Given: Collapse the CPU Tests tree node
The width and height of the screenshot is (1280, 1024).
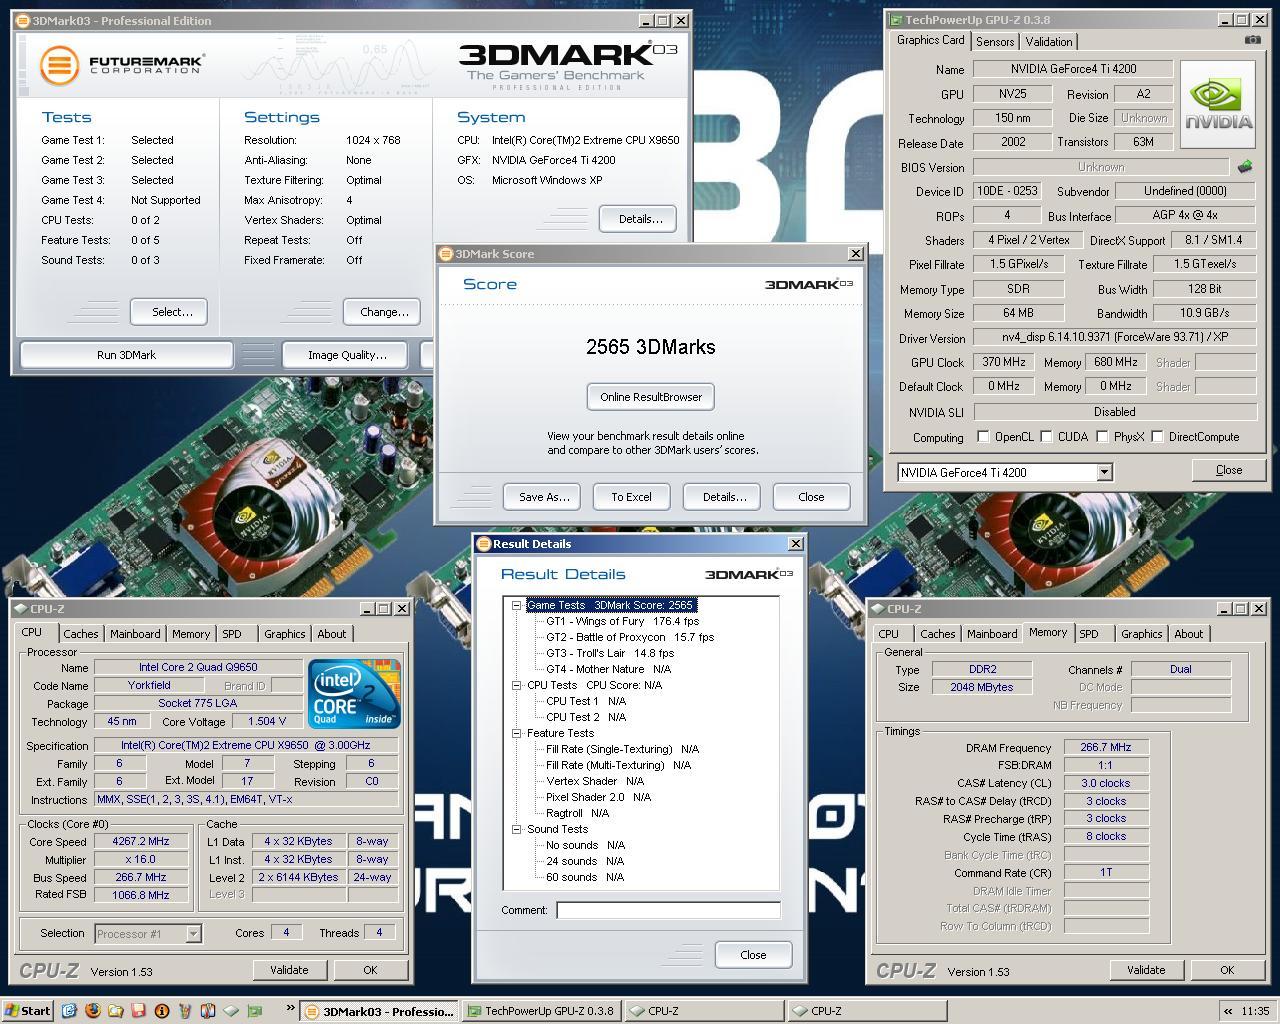Looking at the screenshot, I should coord(517,685).
